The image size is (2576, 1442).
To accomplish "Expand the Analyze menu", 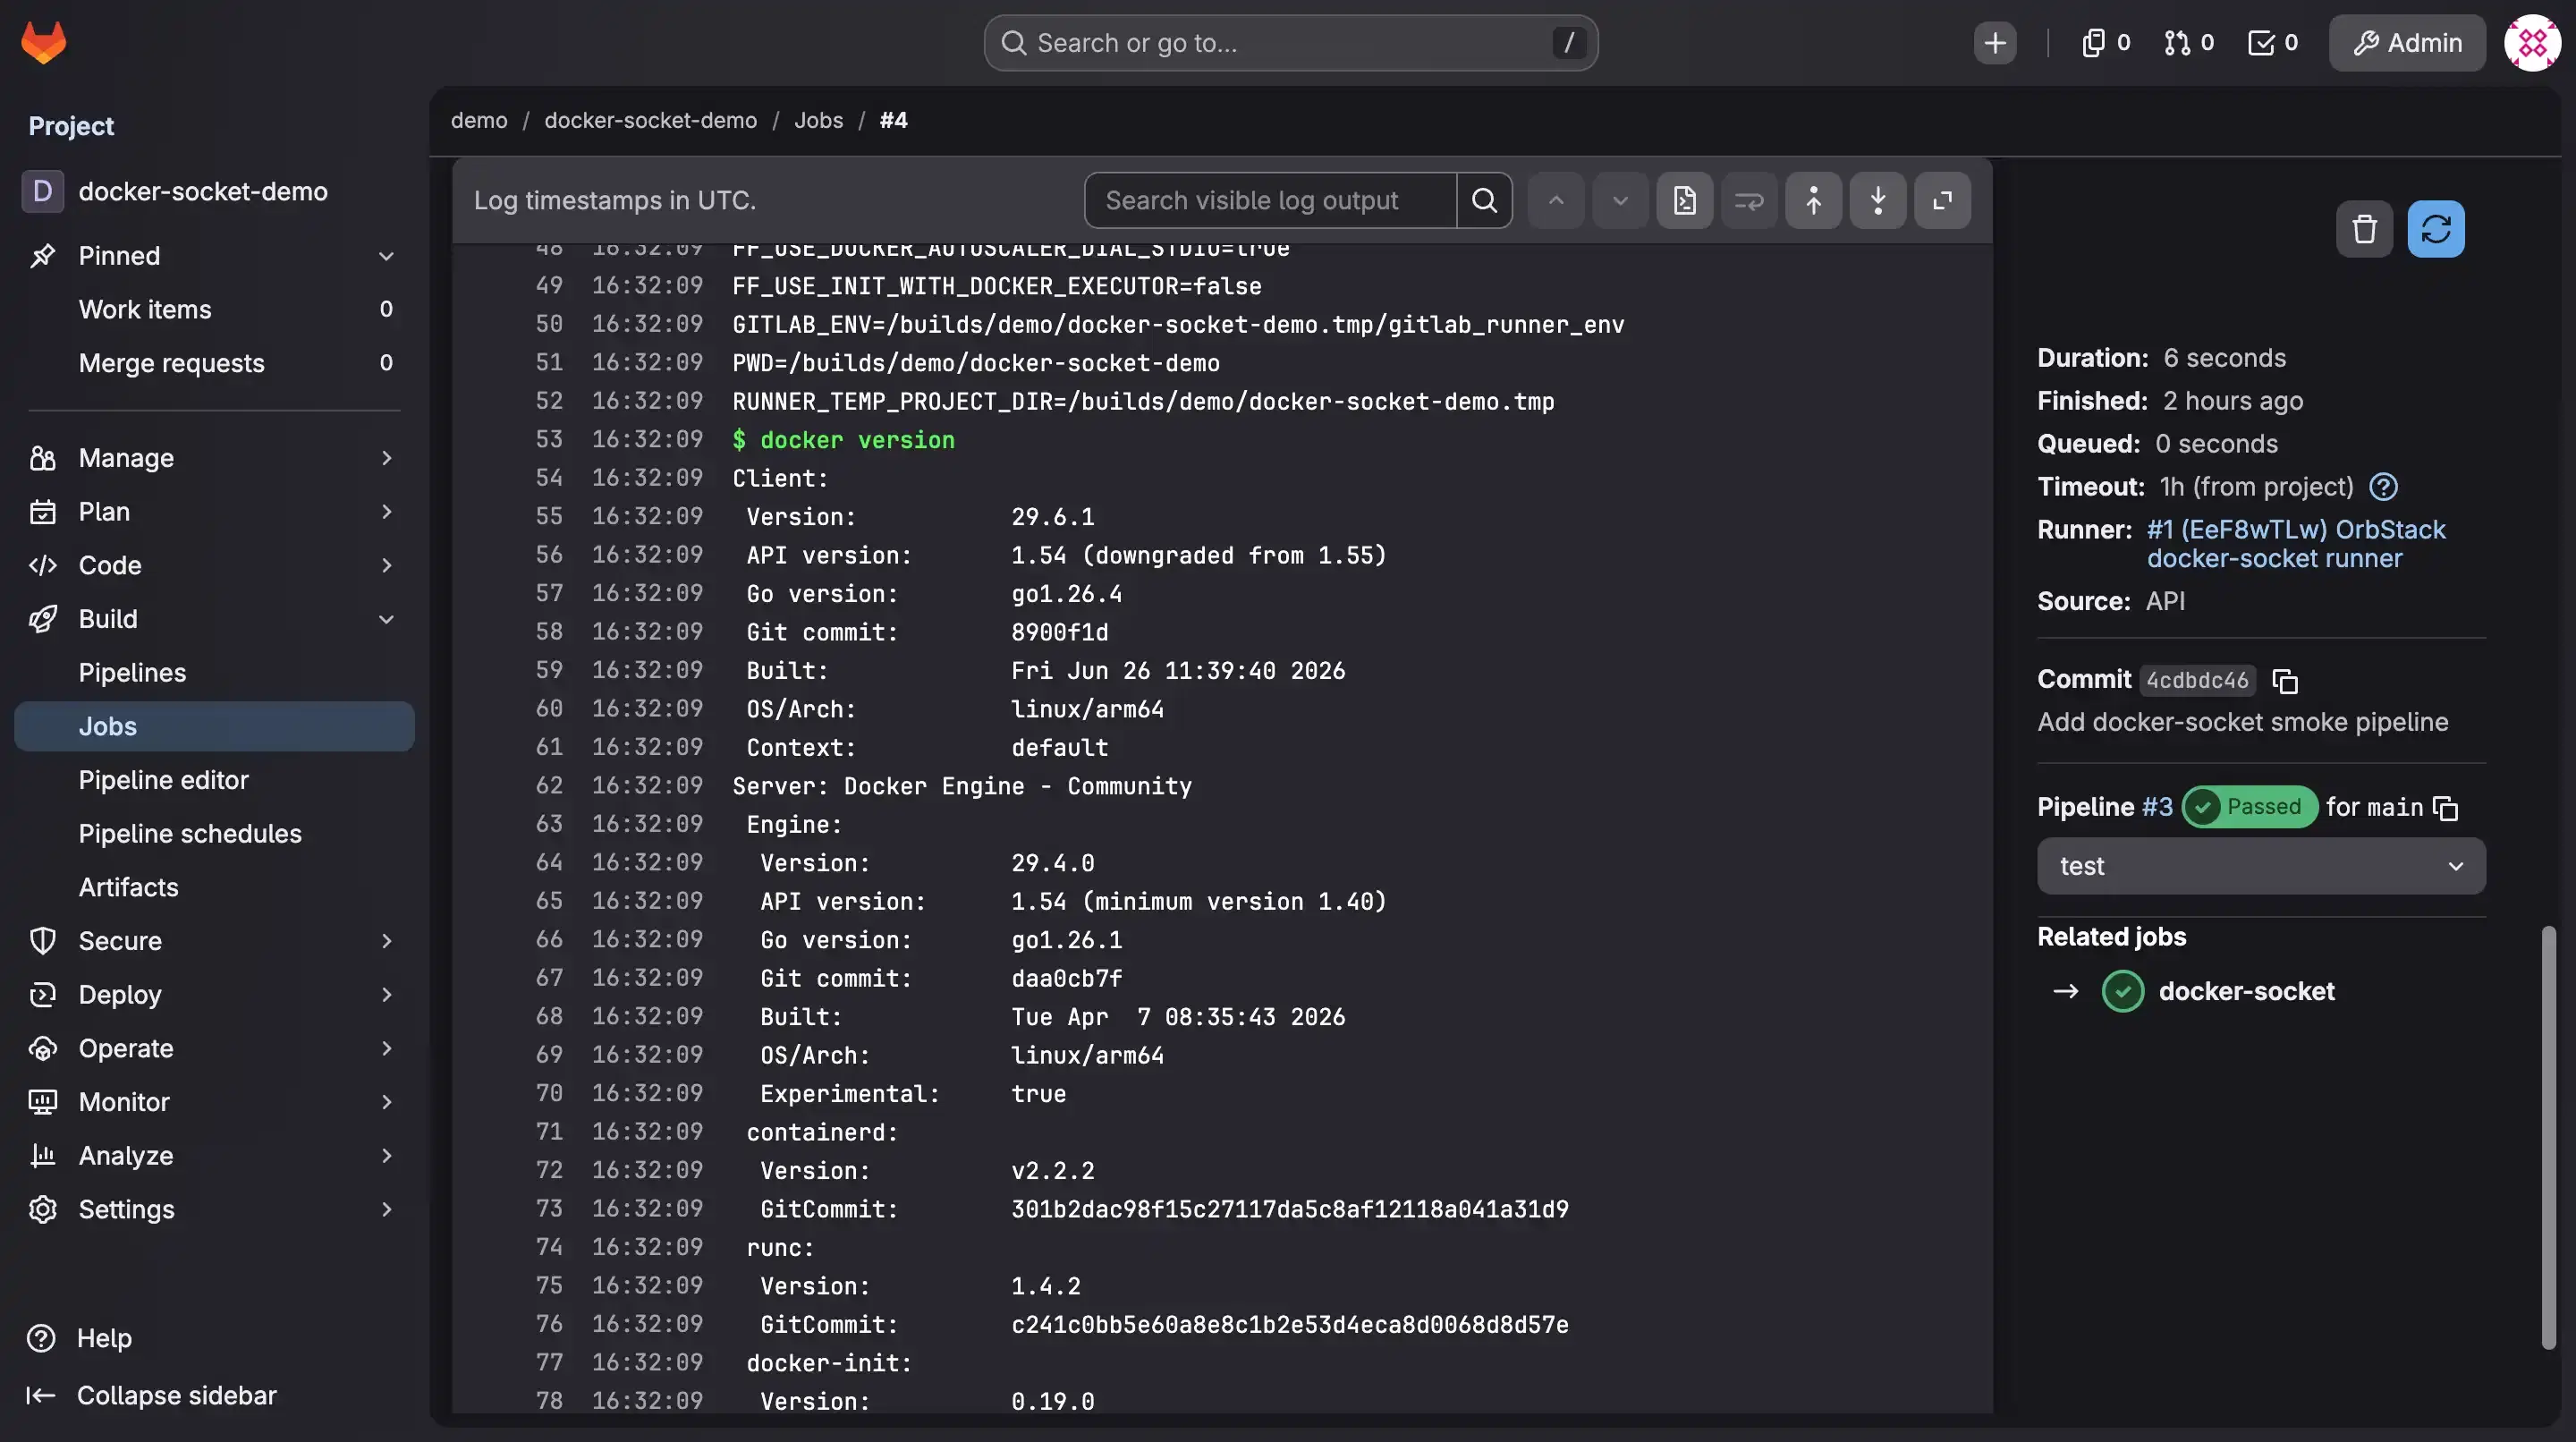I will coord(214,1155).
